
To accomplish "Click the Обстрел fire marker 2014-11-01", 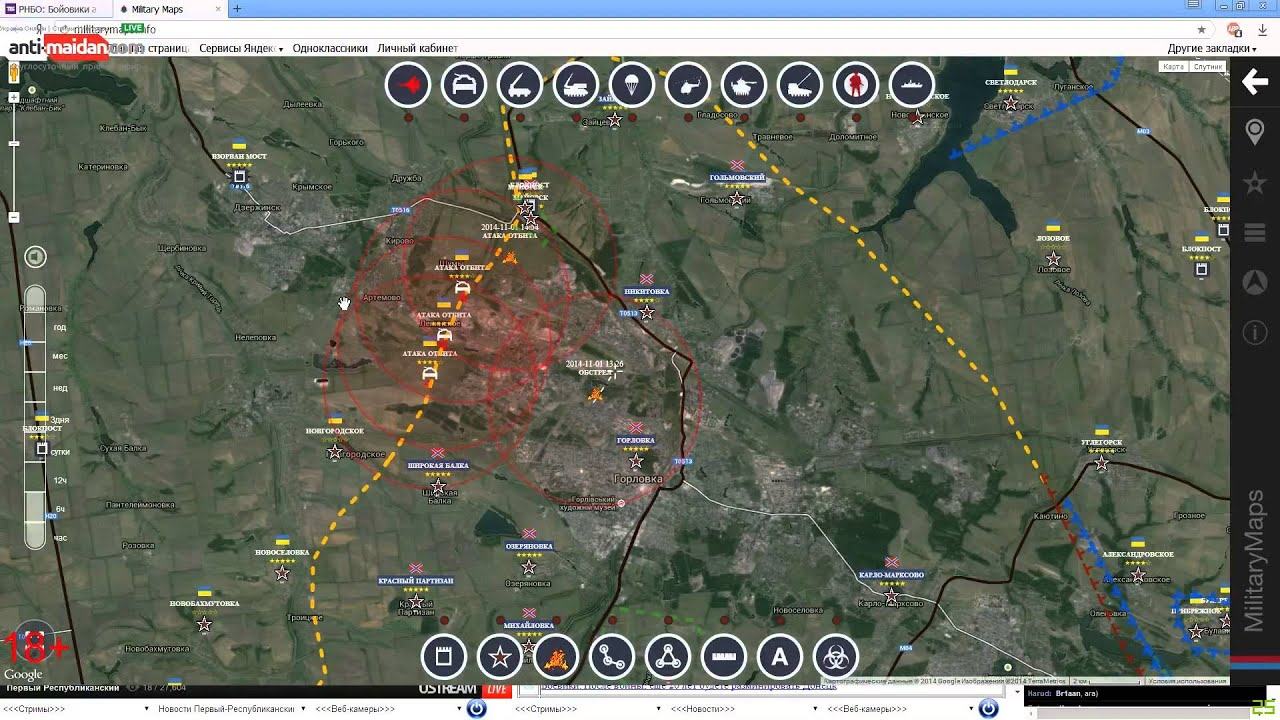I will (x=596, y=395).
